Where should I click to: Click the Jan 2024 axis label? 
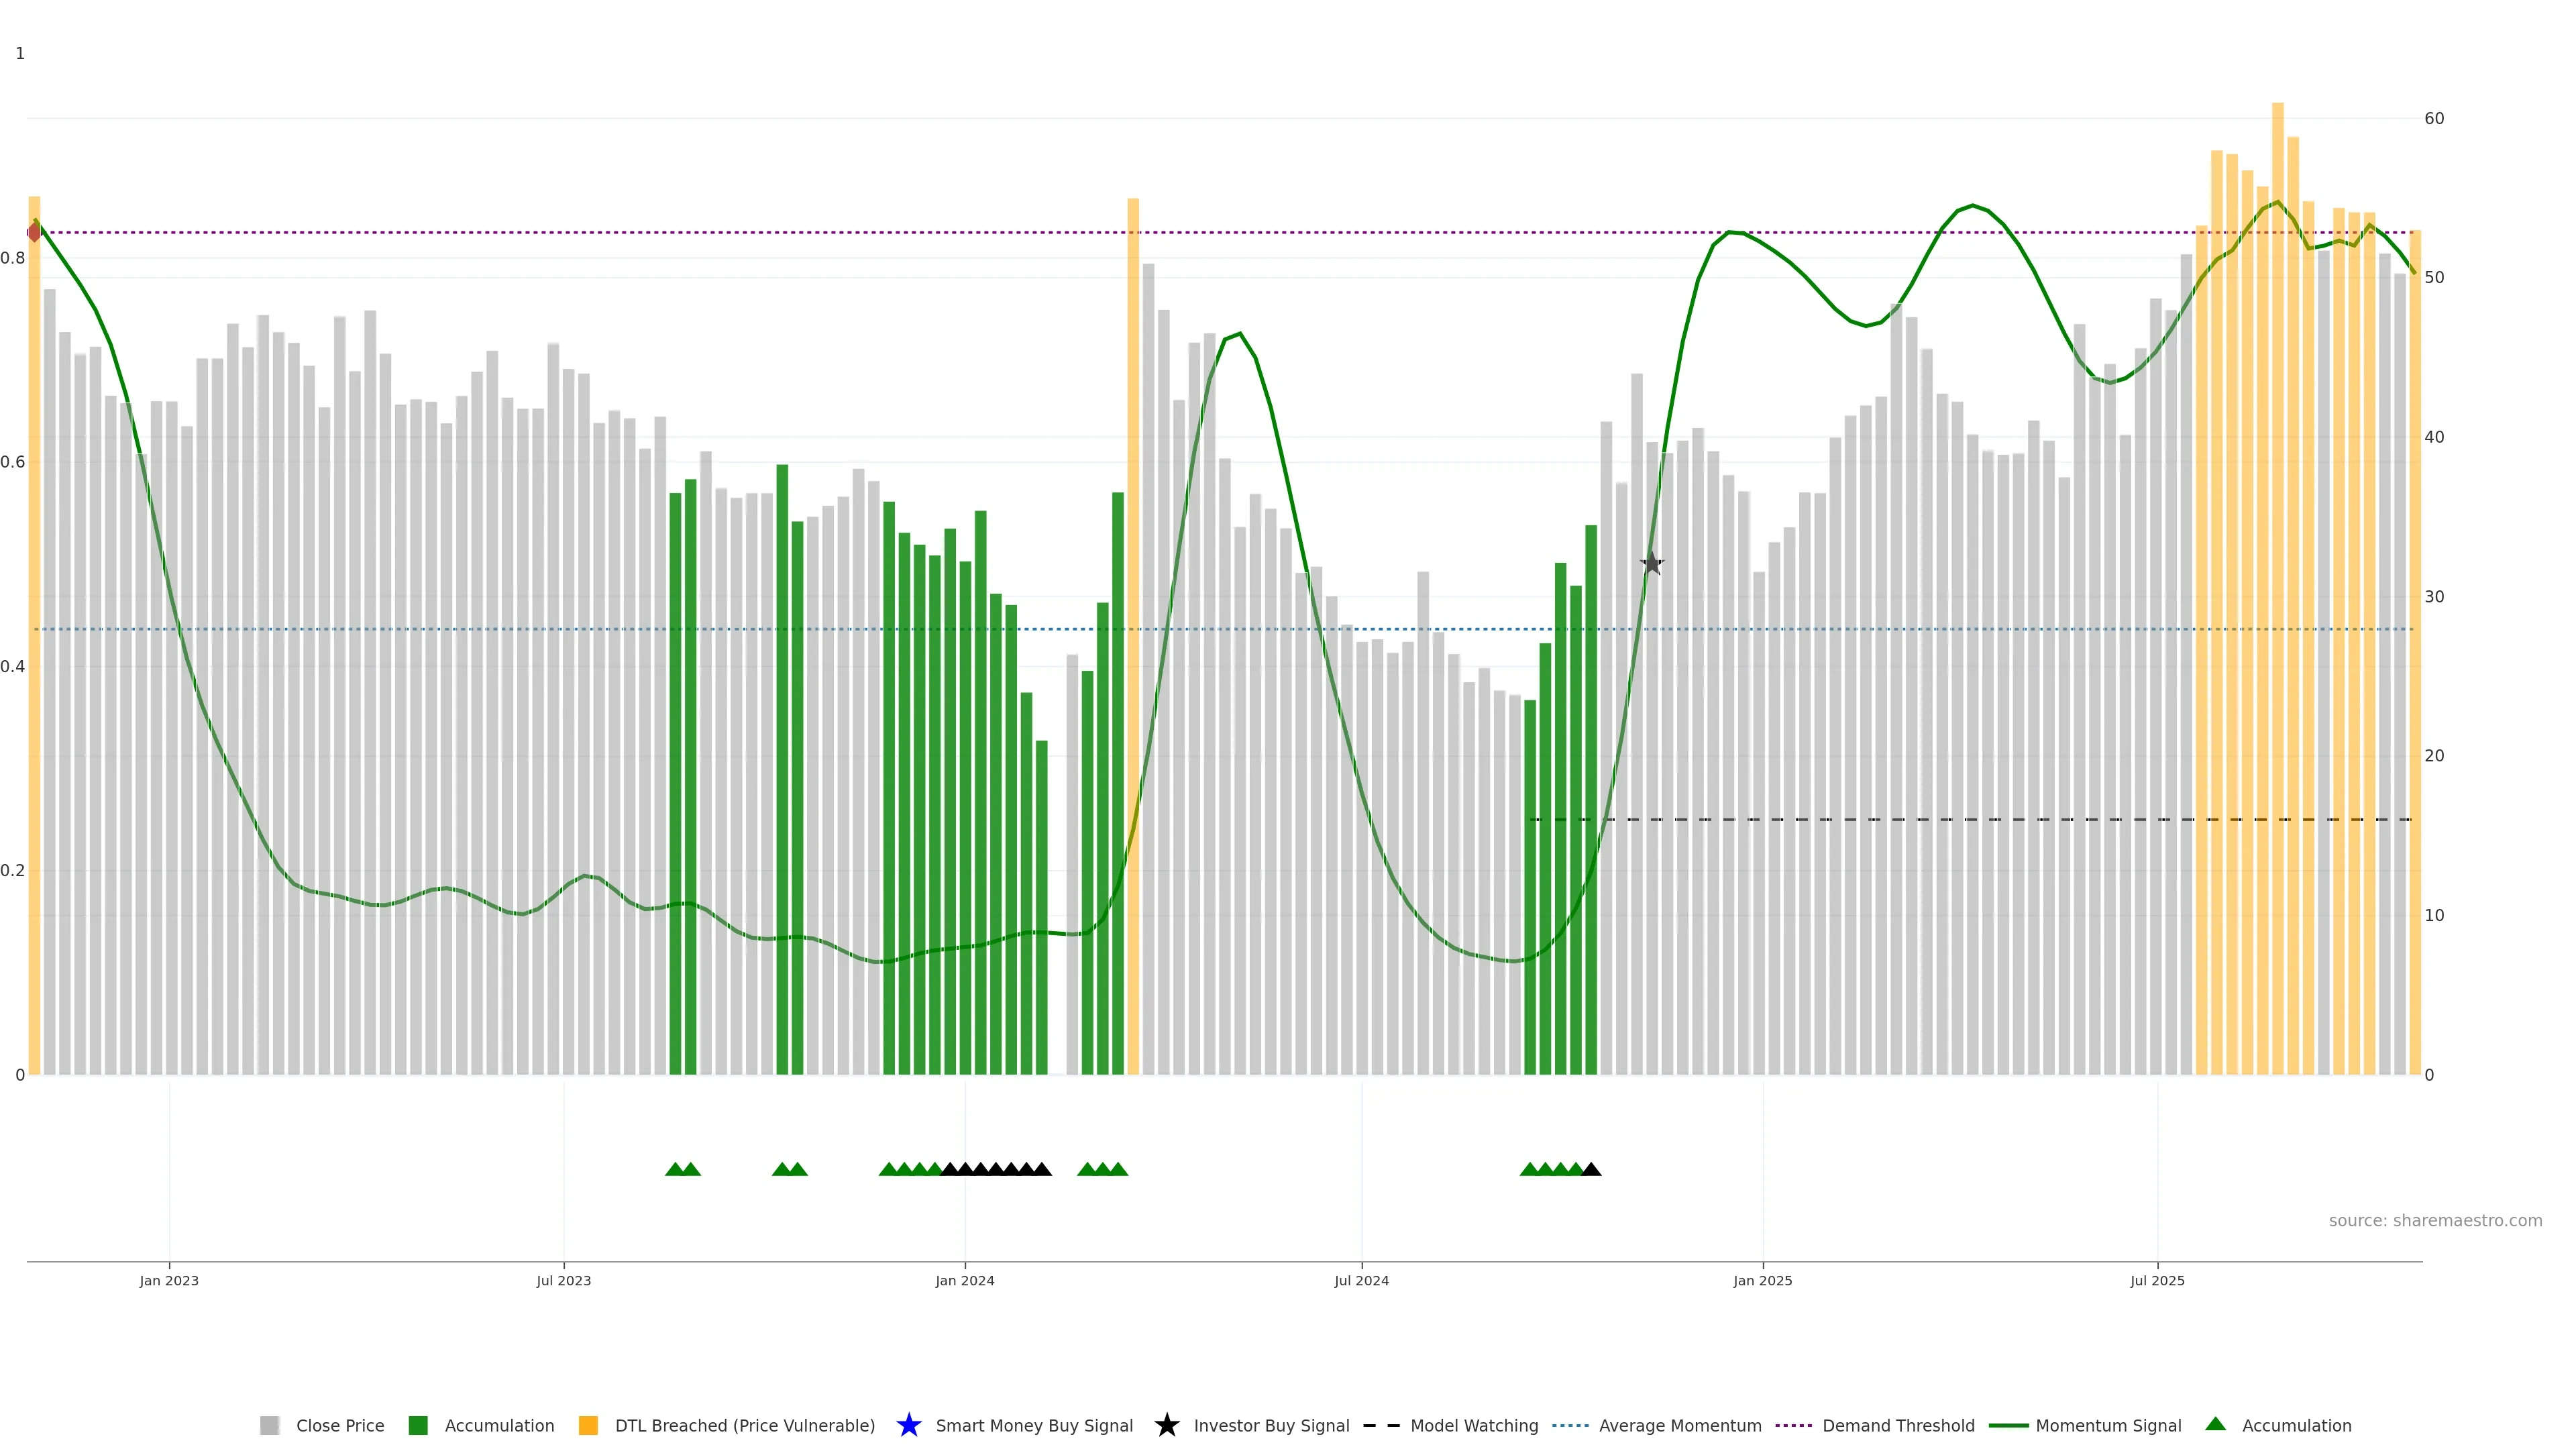click(x=964, y=1280)
